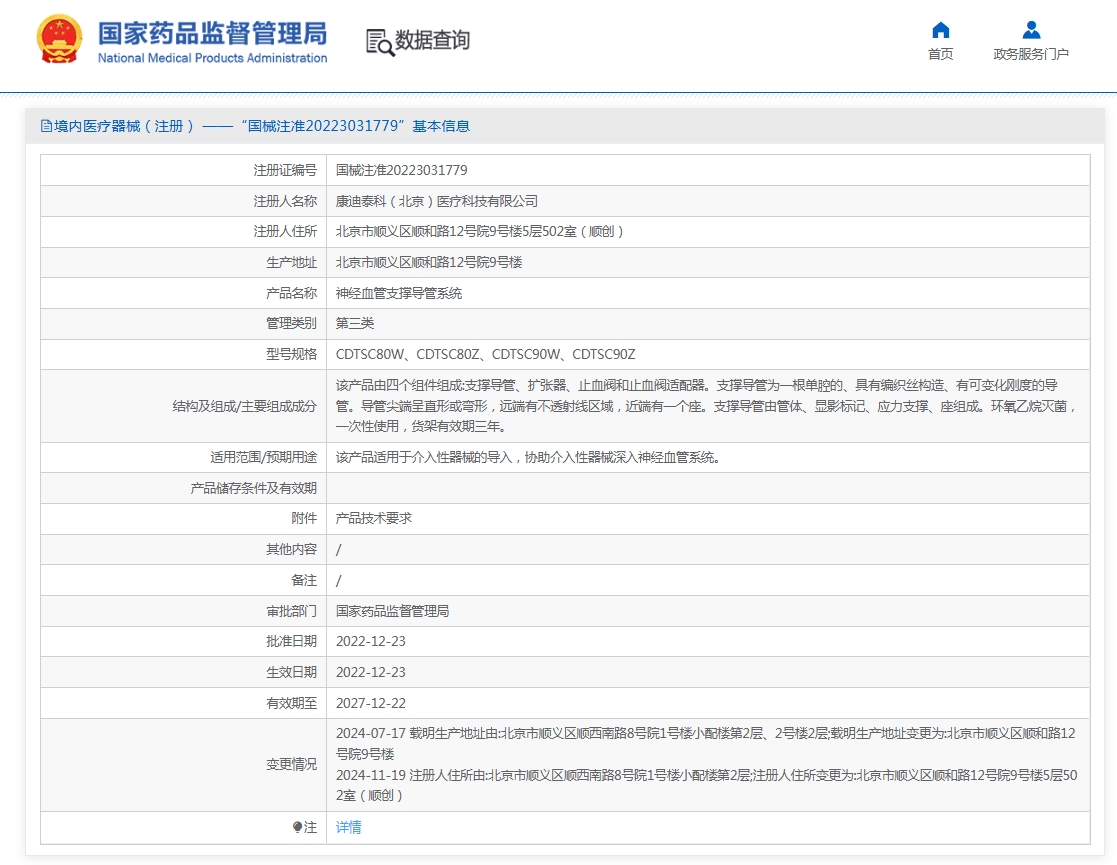Click the 首页 label
The width and height of the screenshot is (1117, 865).
tap(940, 54)
